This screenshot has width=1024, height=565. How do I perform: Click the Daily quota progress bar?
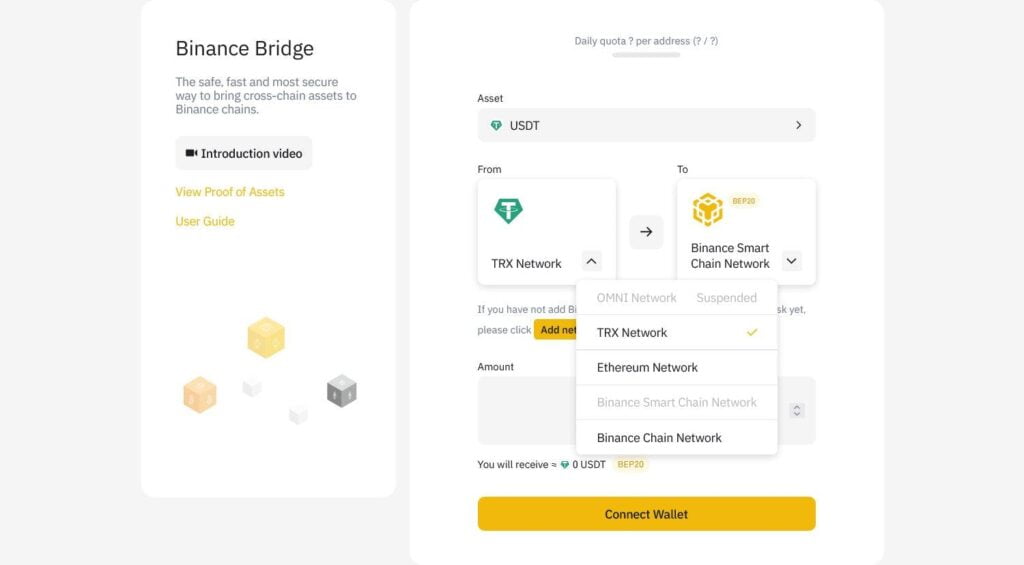tap(646, 55)
